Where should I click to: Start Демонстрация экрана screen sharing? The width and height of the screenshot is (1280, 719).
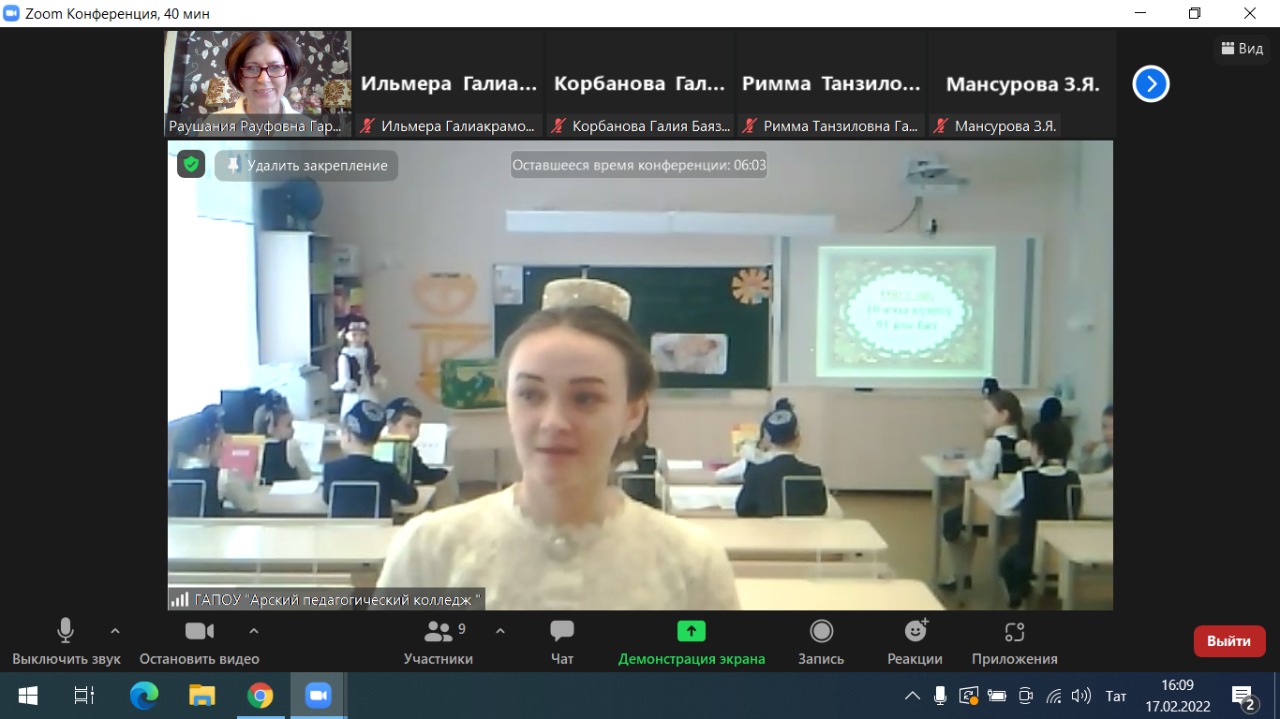pos(691,641)
